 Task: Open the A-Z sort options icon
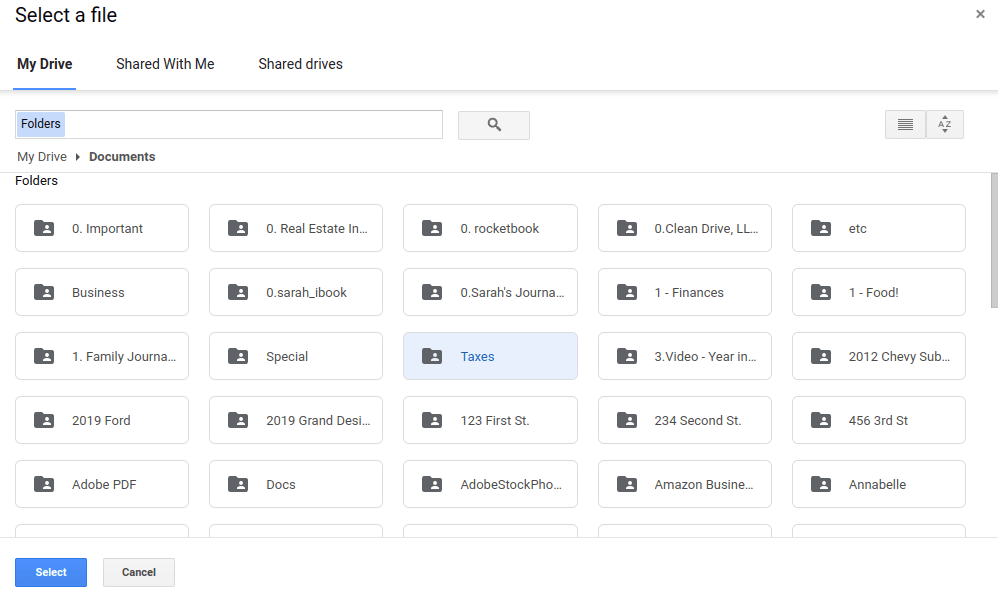945,124
